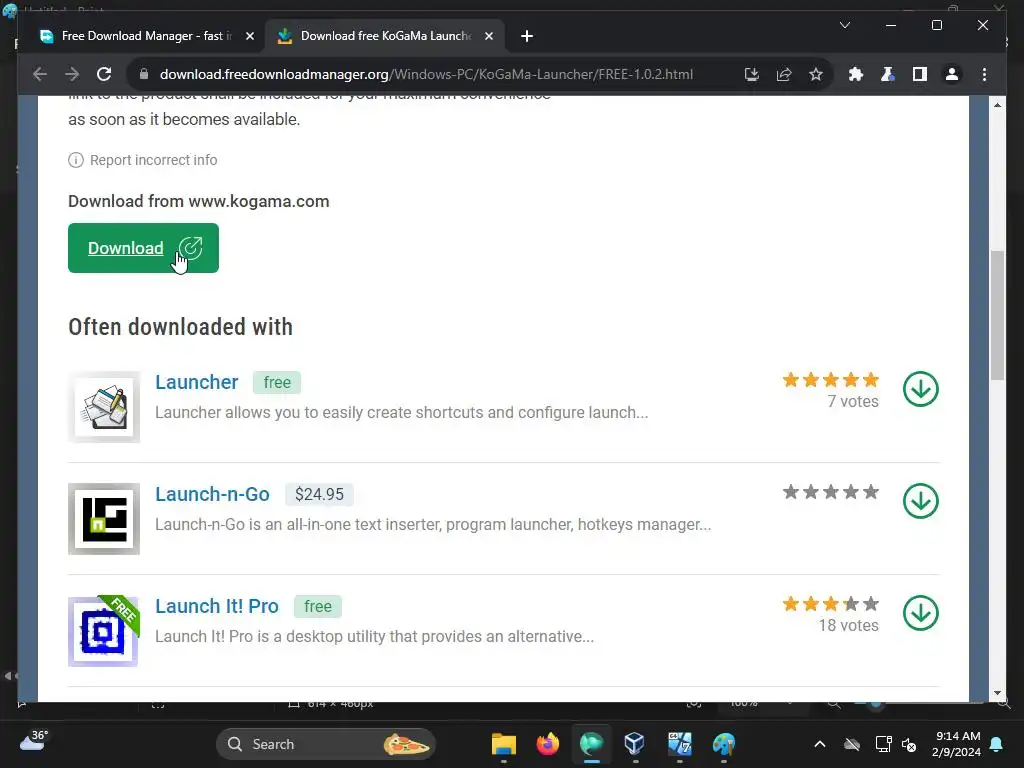The height and width of the screenshot is (768, 1024).
Task: Open the notification bell icon
Action: tap(997, 744)
